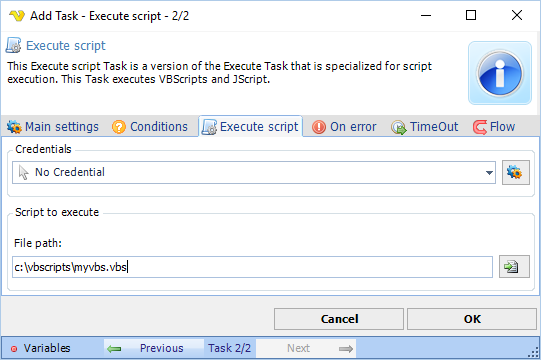Expand the Credentials dropdown arrow

pyautogui.click(x=489, y=173)
